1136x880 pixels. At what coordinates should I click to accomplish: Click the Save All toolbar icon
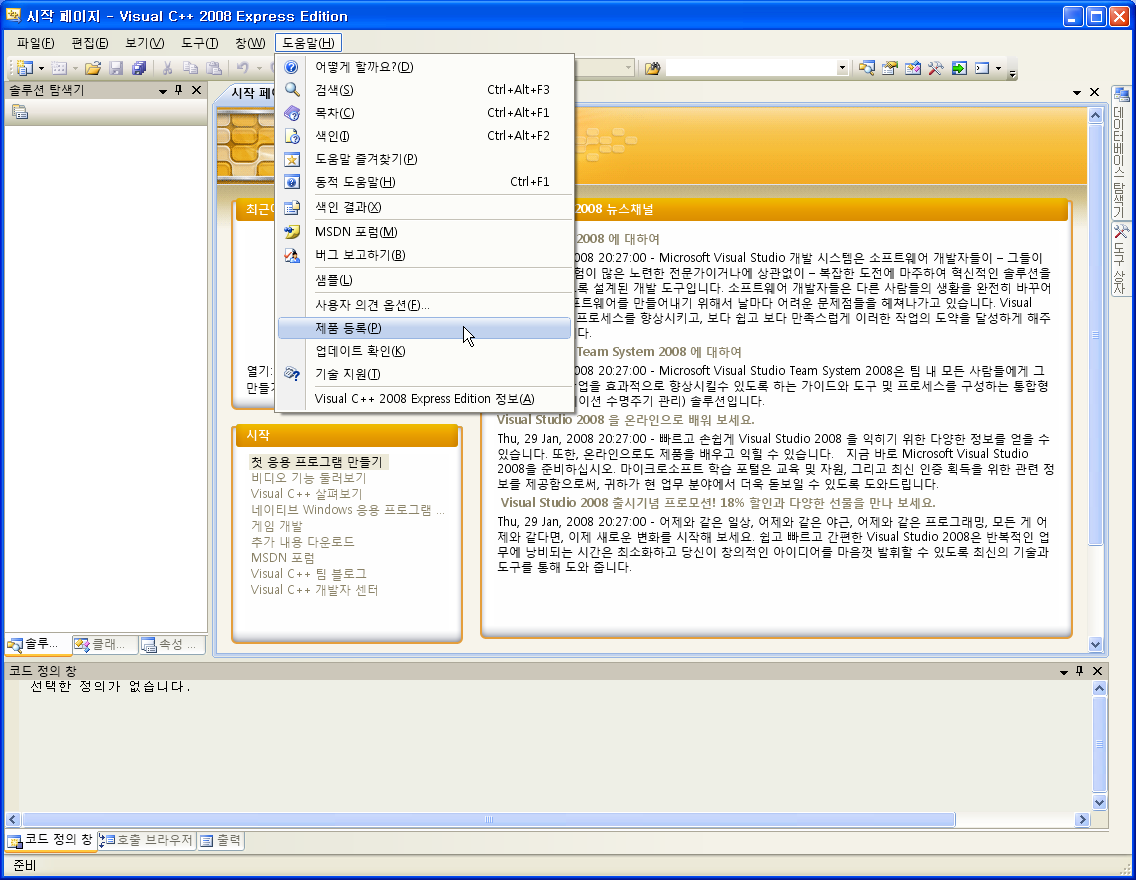(139, 68)
